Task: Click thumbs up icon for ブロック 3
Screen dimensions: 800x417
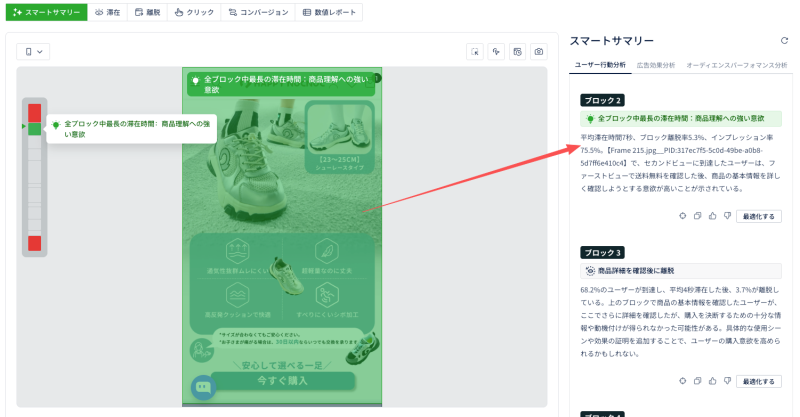Action: pos(712,381)
